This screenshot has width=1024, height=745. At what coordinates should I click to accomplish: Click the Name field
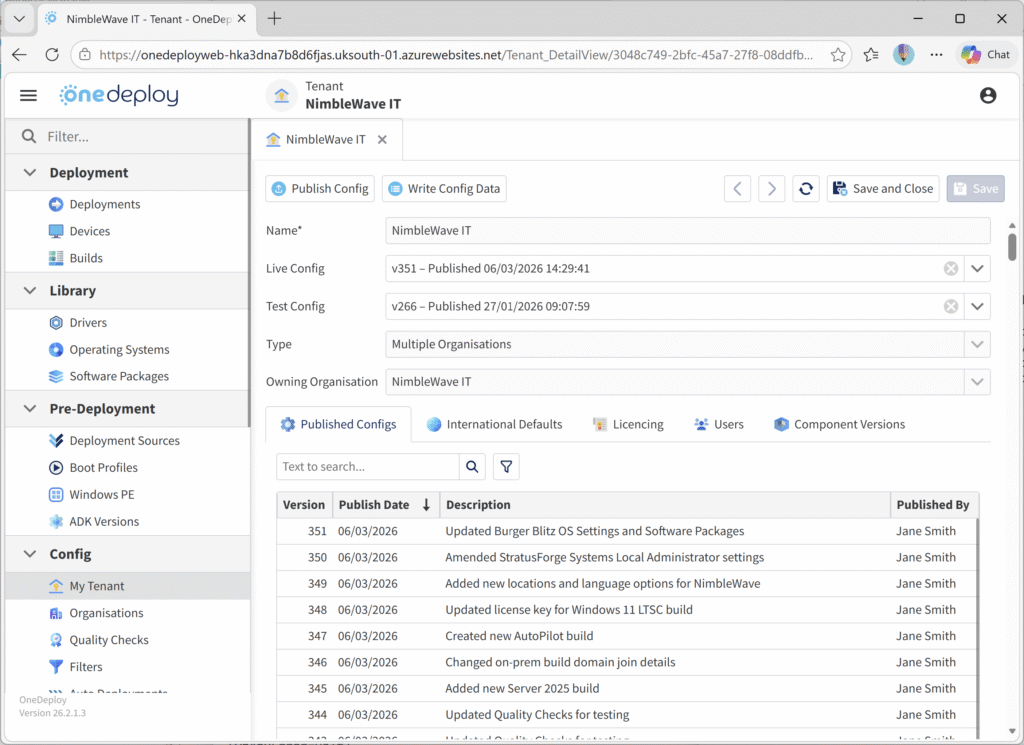688,230
